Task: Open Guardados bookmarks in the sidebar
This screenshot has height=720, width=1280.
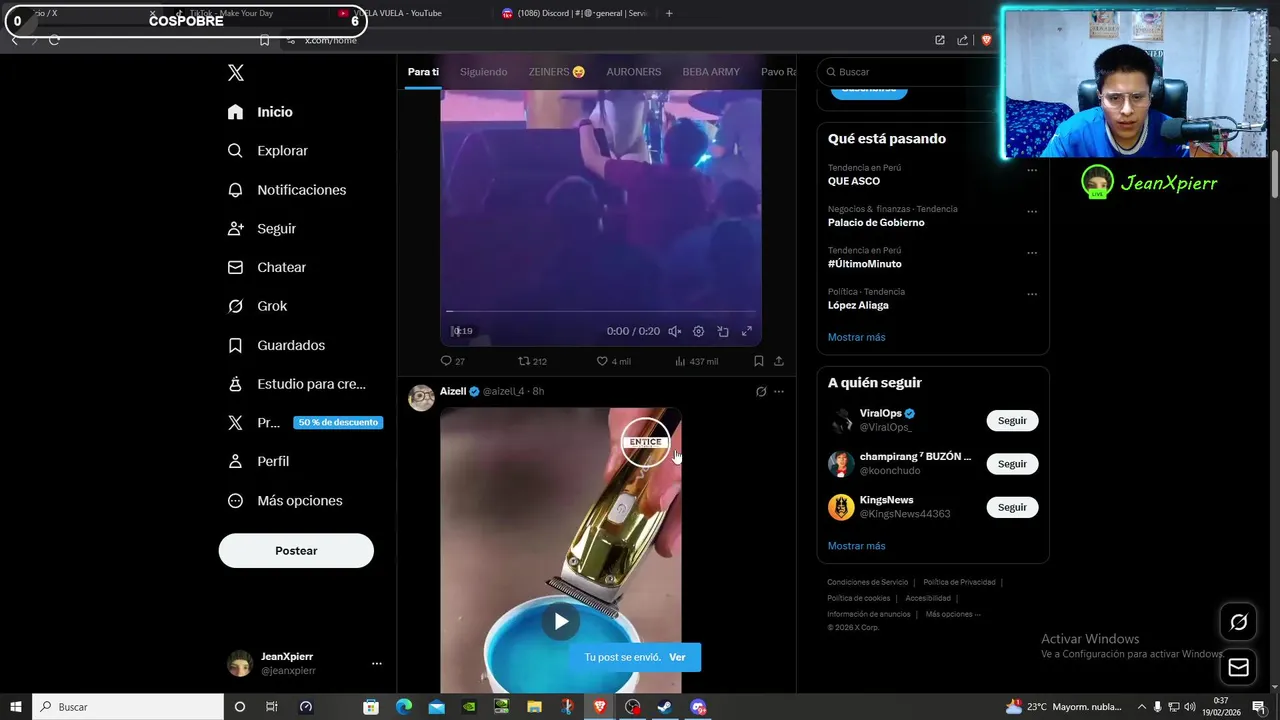Action: 276,345
